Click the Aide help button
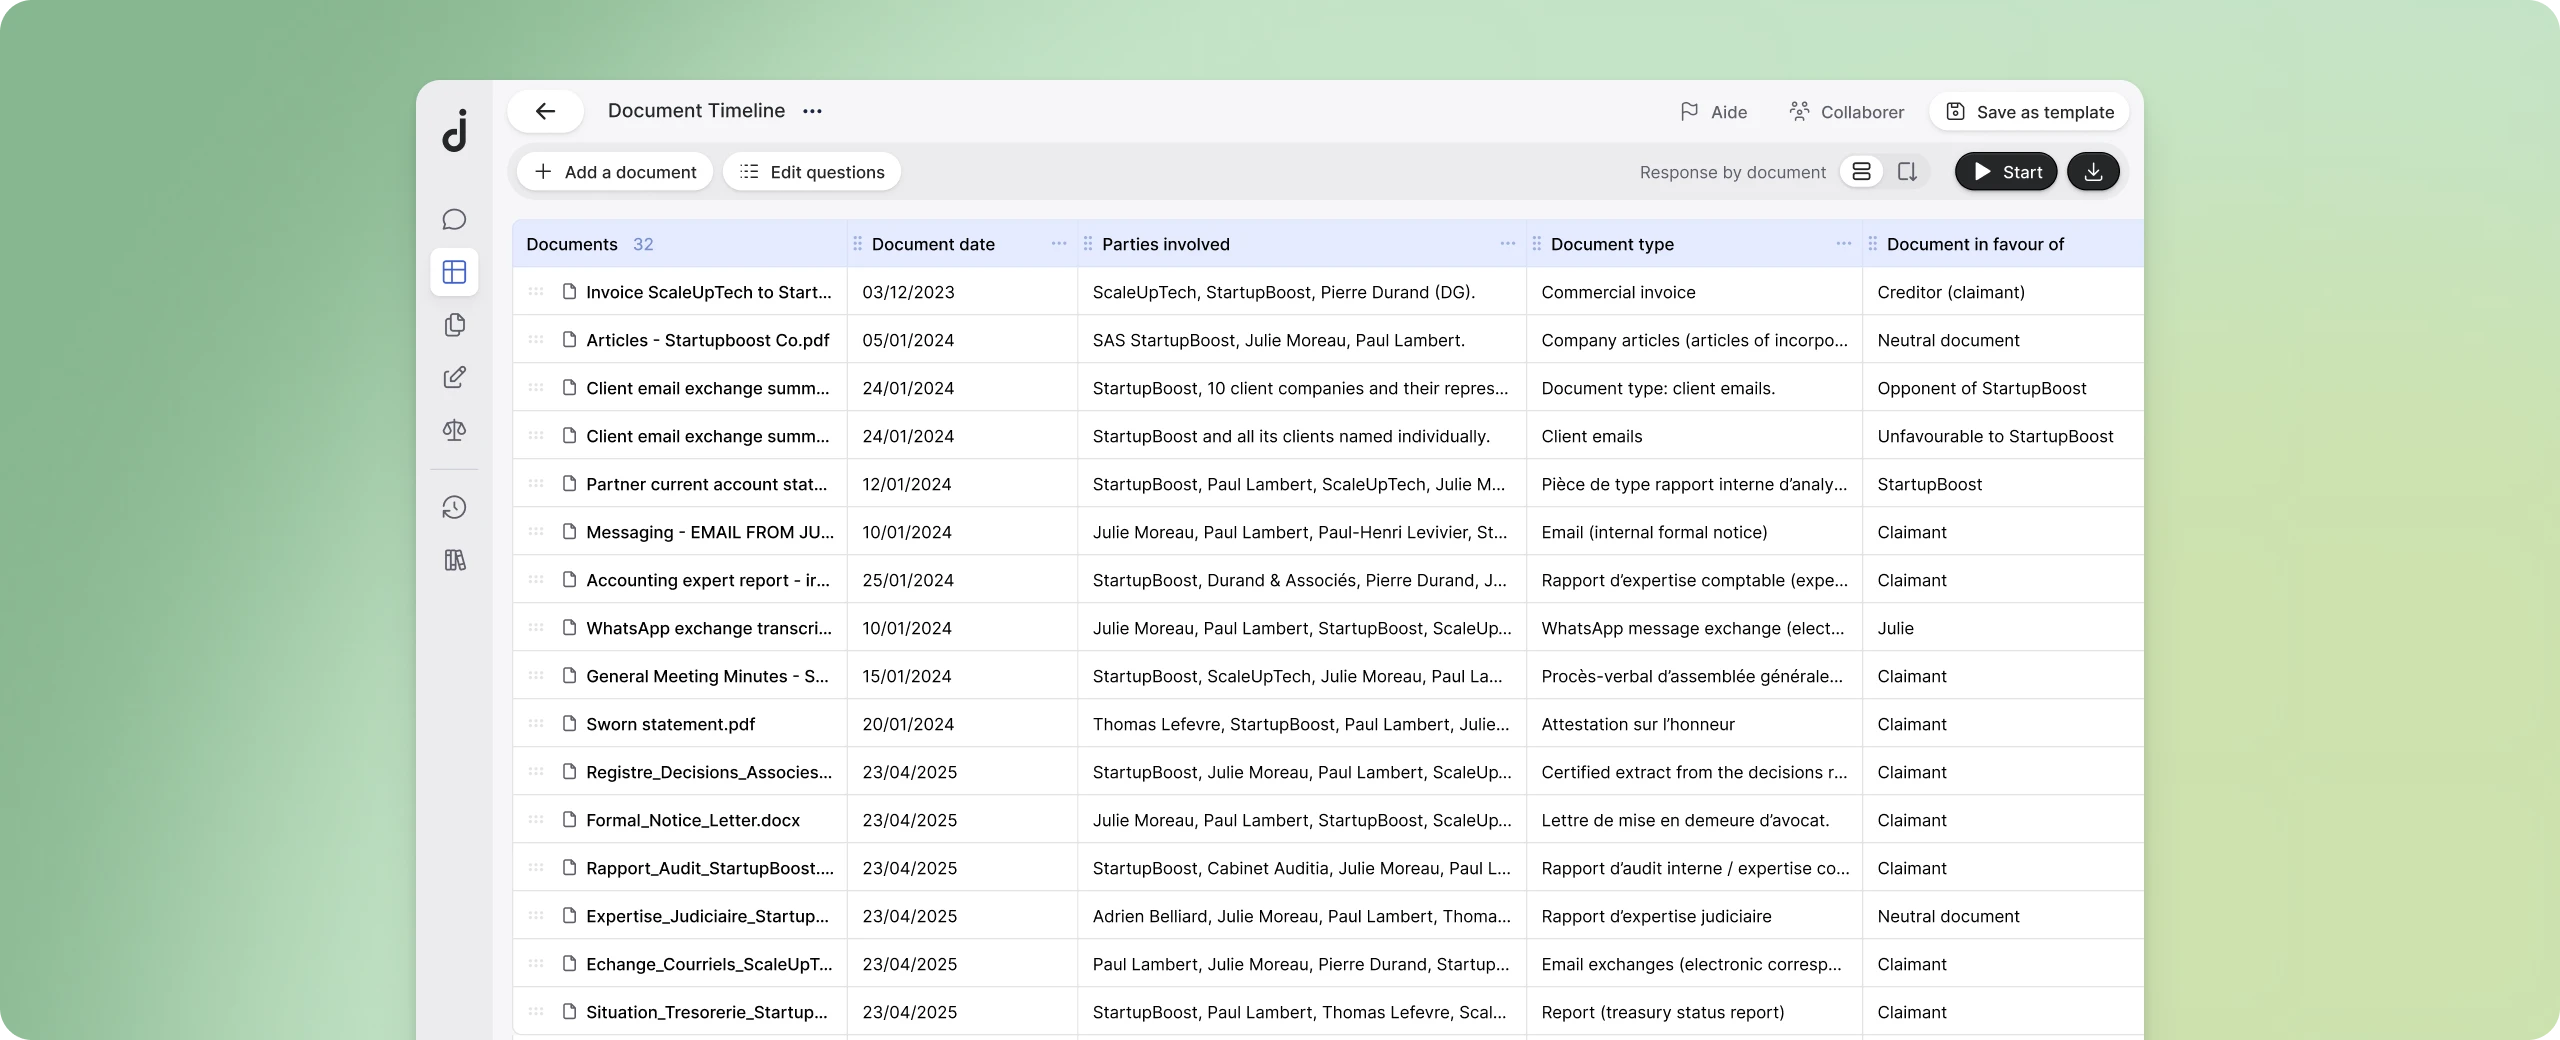This screenshot has height=1040, width=2560. coord(1714,112)
